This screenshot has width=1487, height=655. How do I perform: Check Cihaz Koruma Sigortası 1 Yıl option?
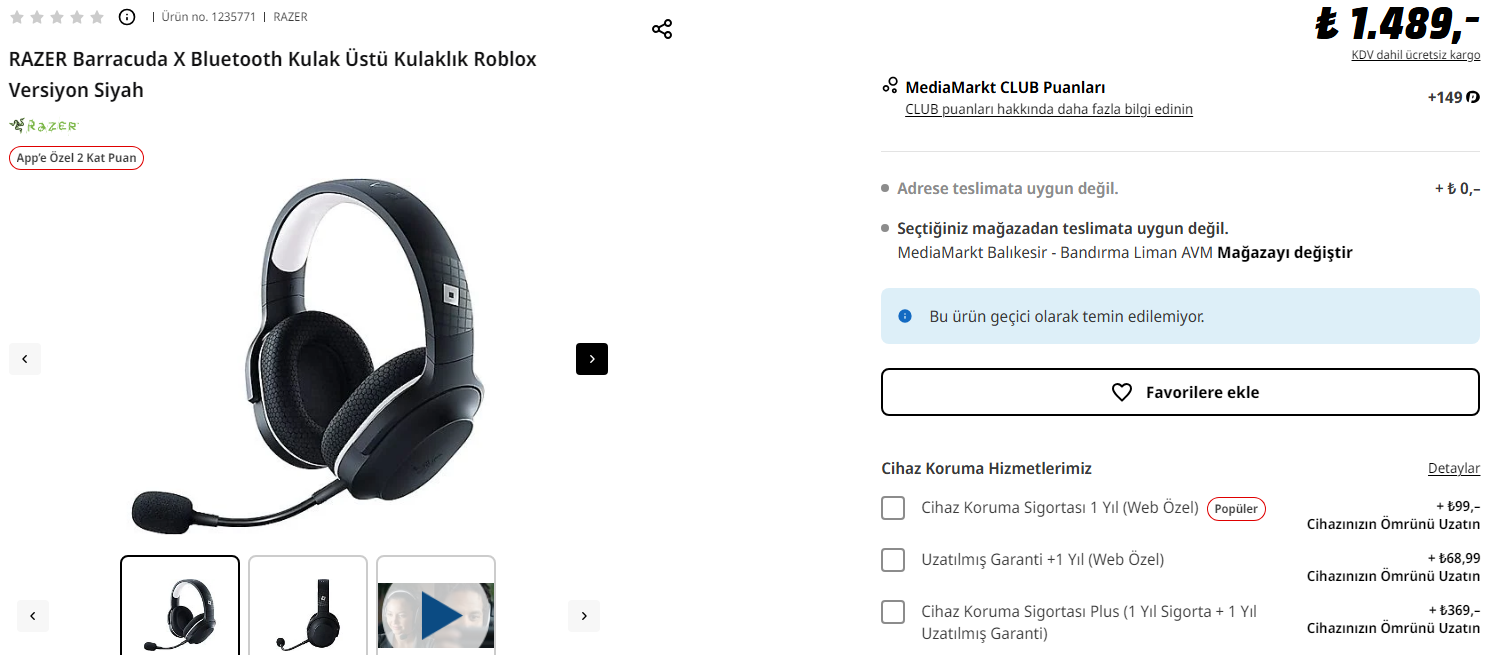click(x=893, y=508)
